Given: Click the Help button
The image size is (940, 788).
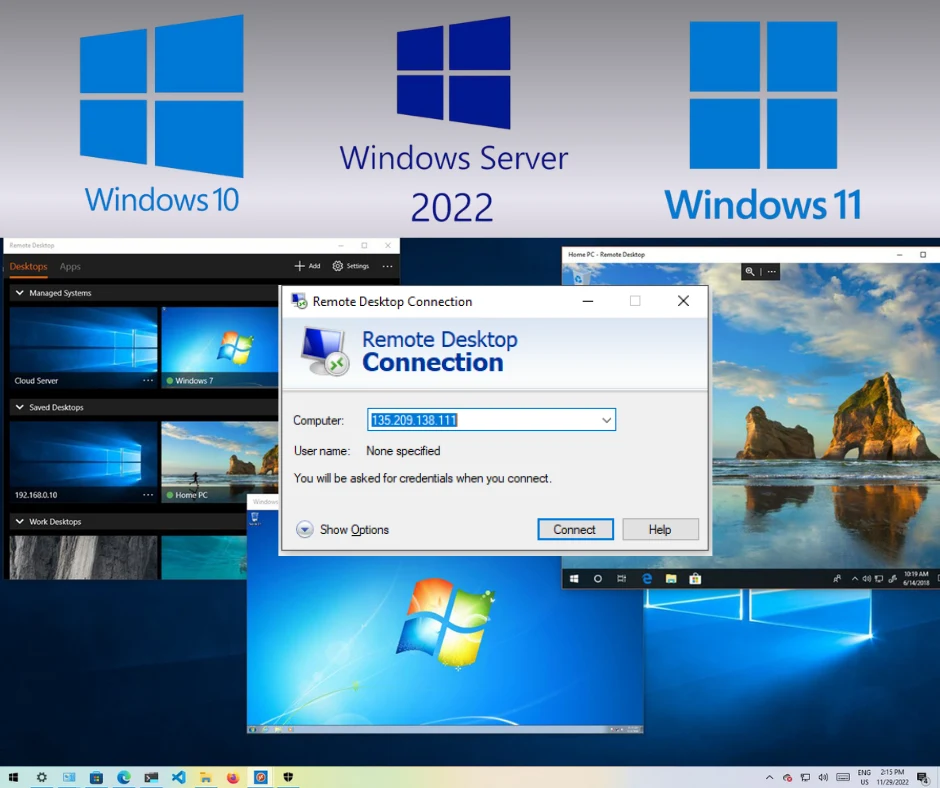Looking at the screenshot, I should (x=660, y=529).
